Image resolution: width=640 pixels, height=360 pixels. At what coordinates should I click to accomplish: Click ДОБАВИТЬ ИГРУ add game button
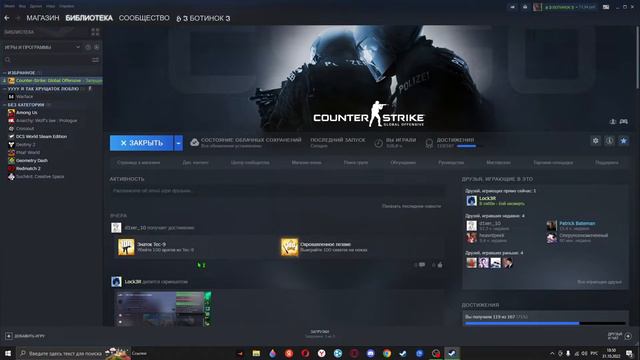(25, 336)
